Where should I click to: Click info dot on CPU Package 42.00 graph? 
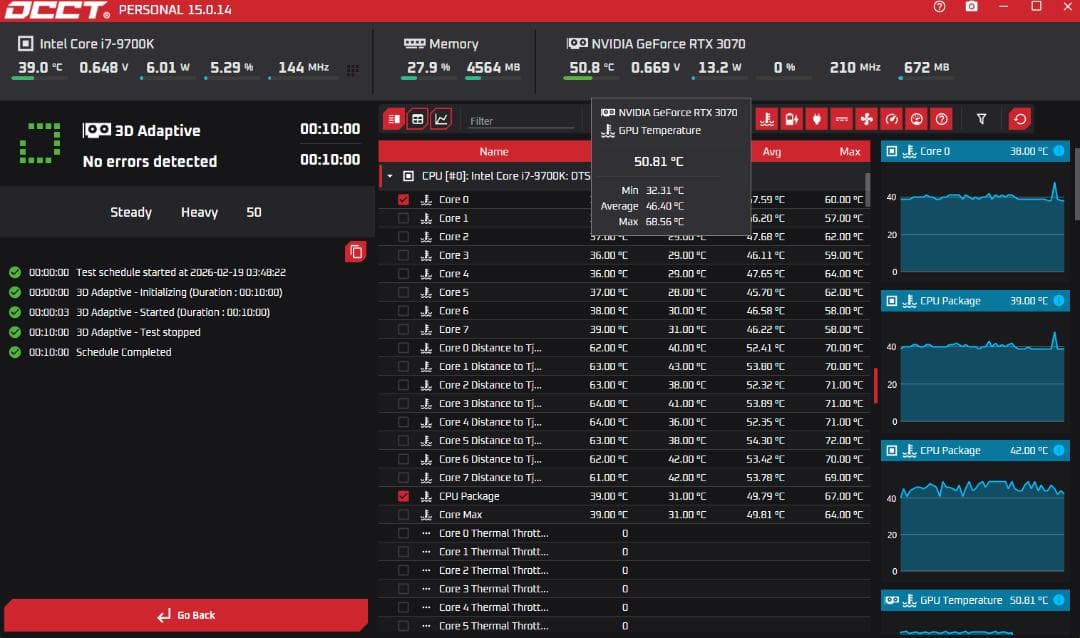pos(1059,450)
